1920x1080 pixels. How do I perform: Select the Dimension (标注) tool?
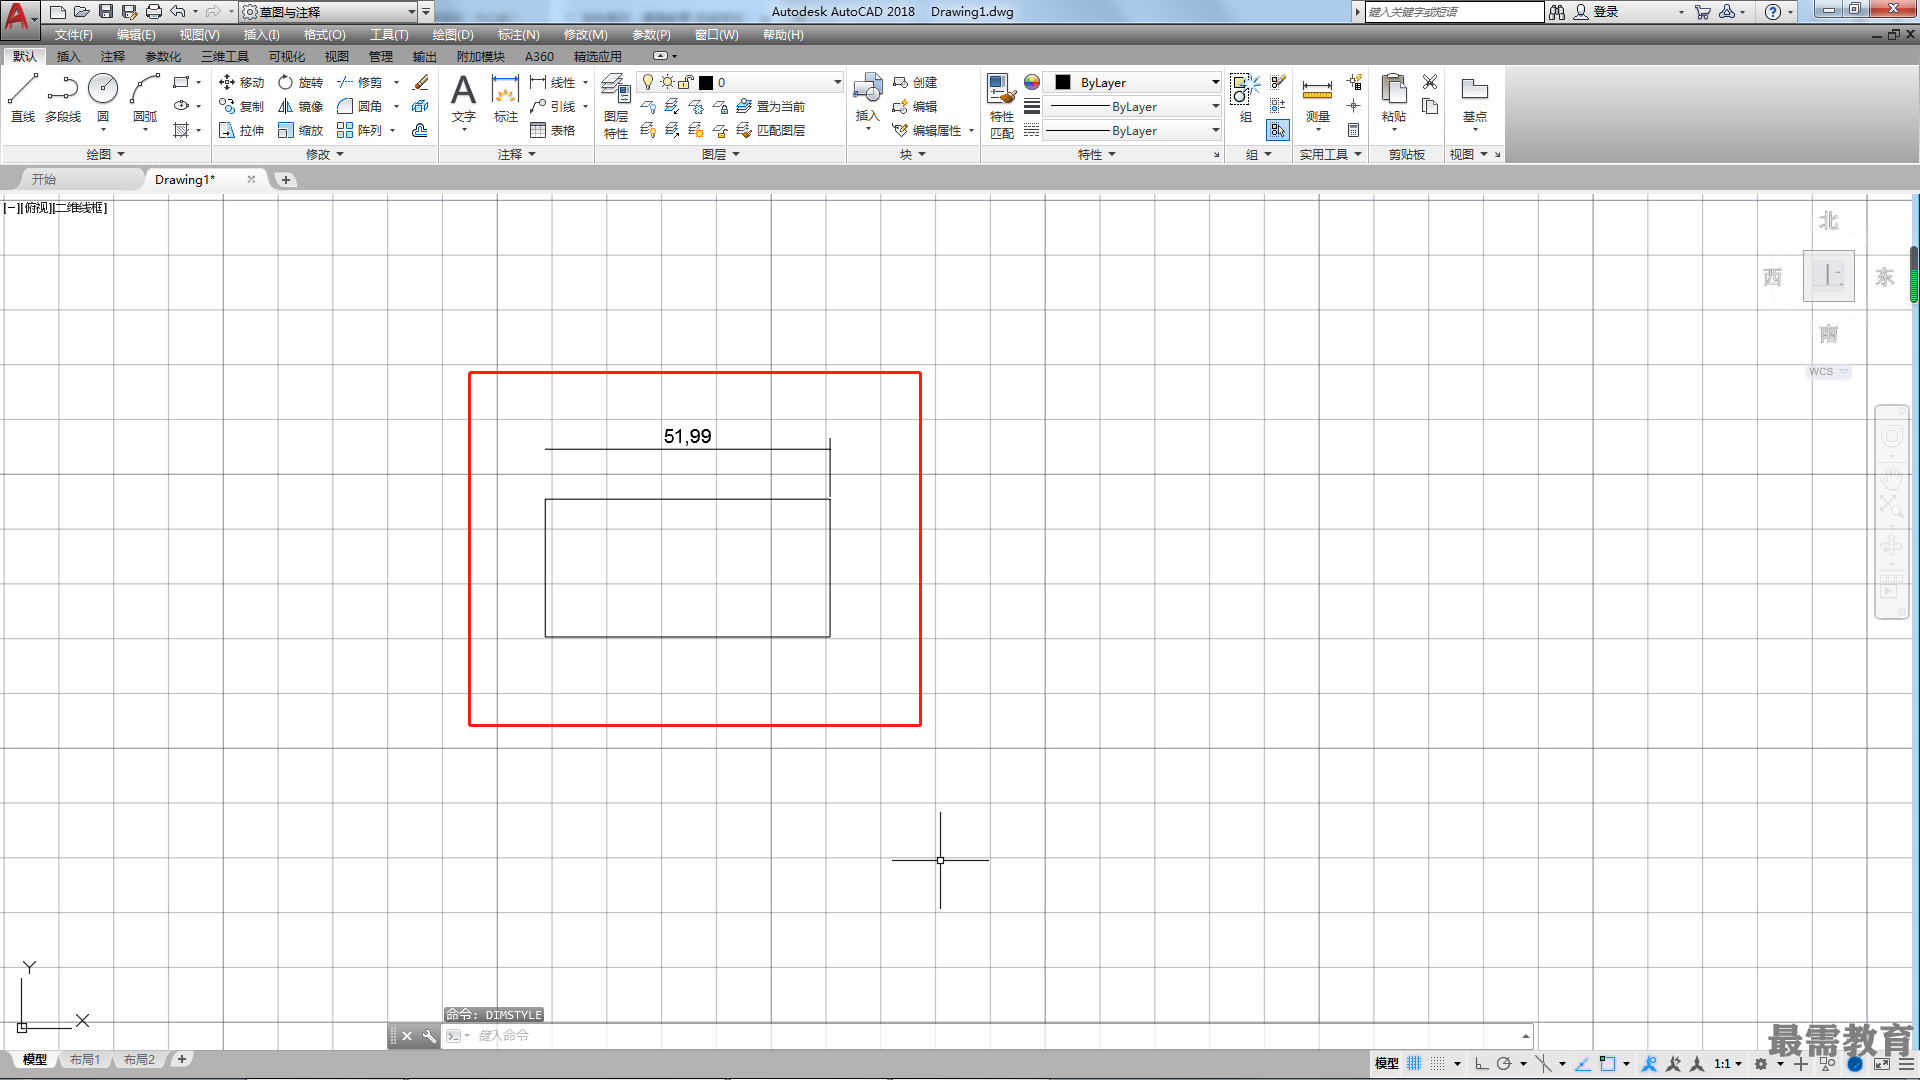tap(506, 97)
